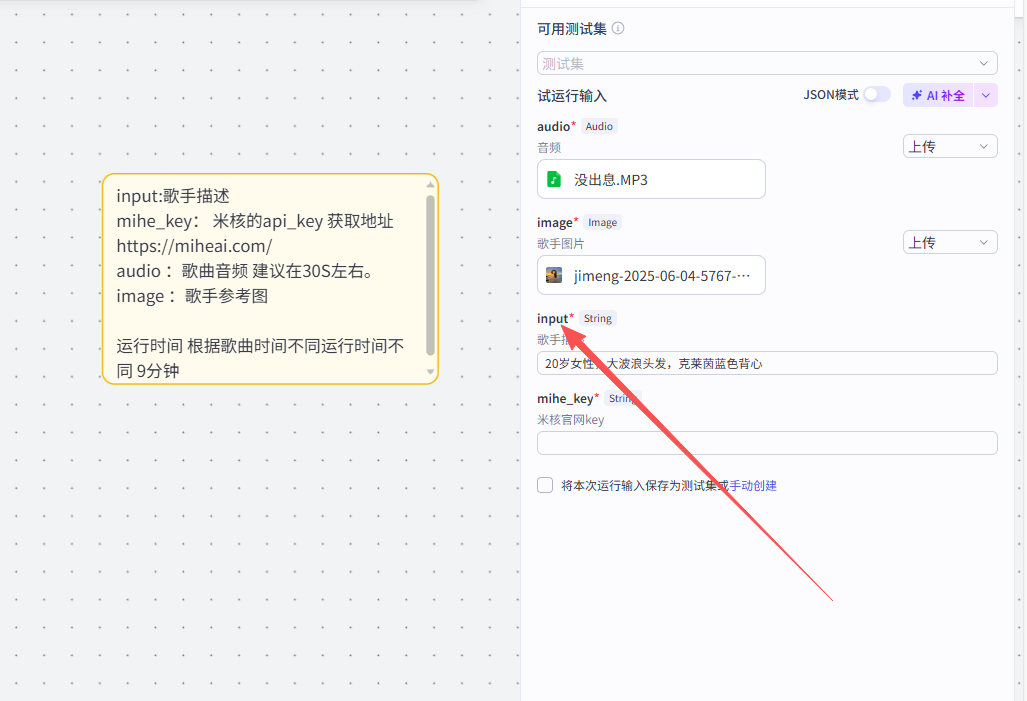
Task: Click the AI 补全 button
Action: coord(938,96)
